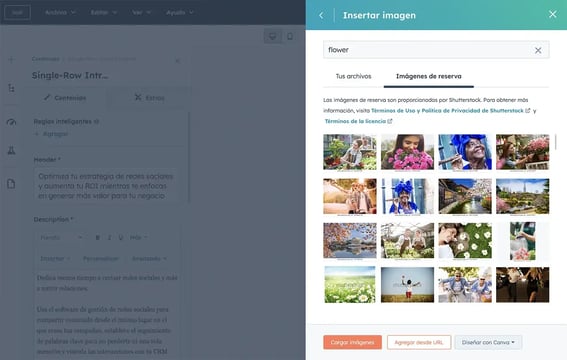Click the Cargar imágenes button
This screenshot has width=567, height=360.
(x=352, y=342)
